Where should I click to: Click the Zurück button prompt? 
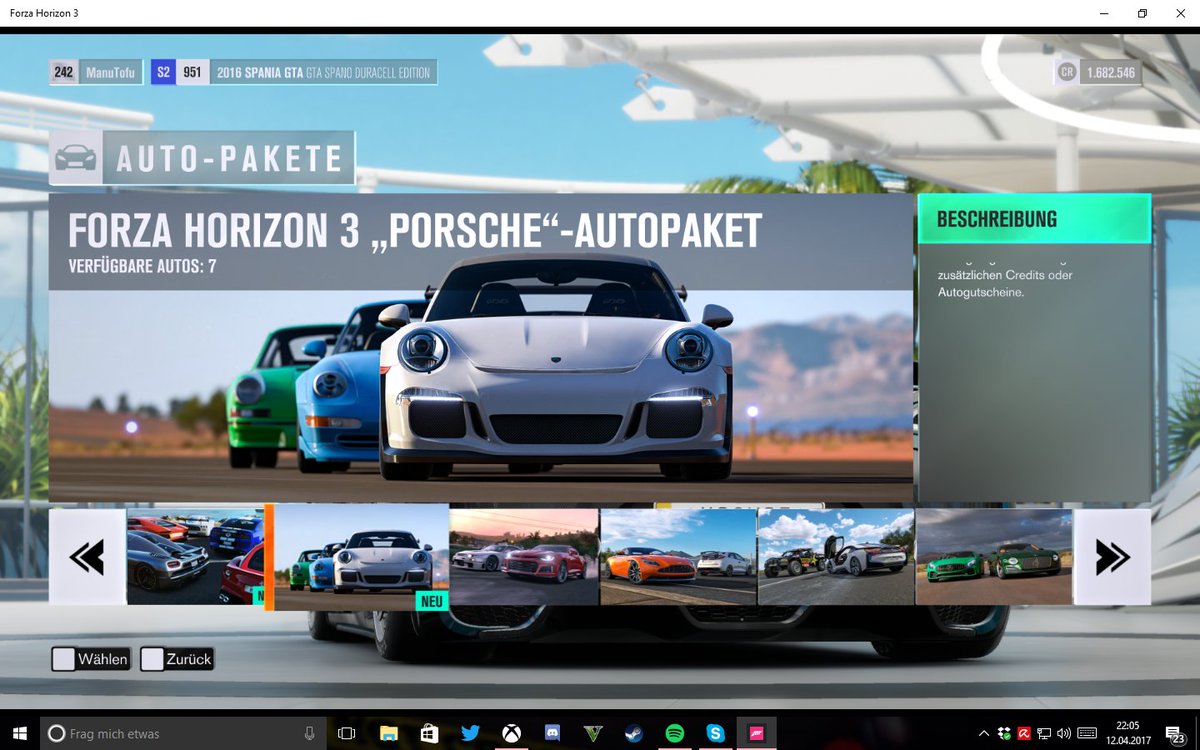coord(177,659)
